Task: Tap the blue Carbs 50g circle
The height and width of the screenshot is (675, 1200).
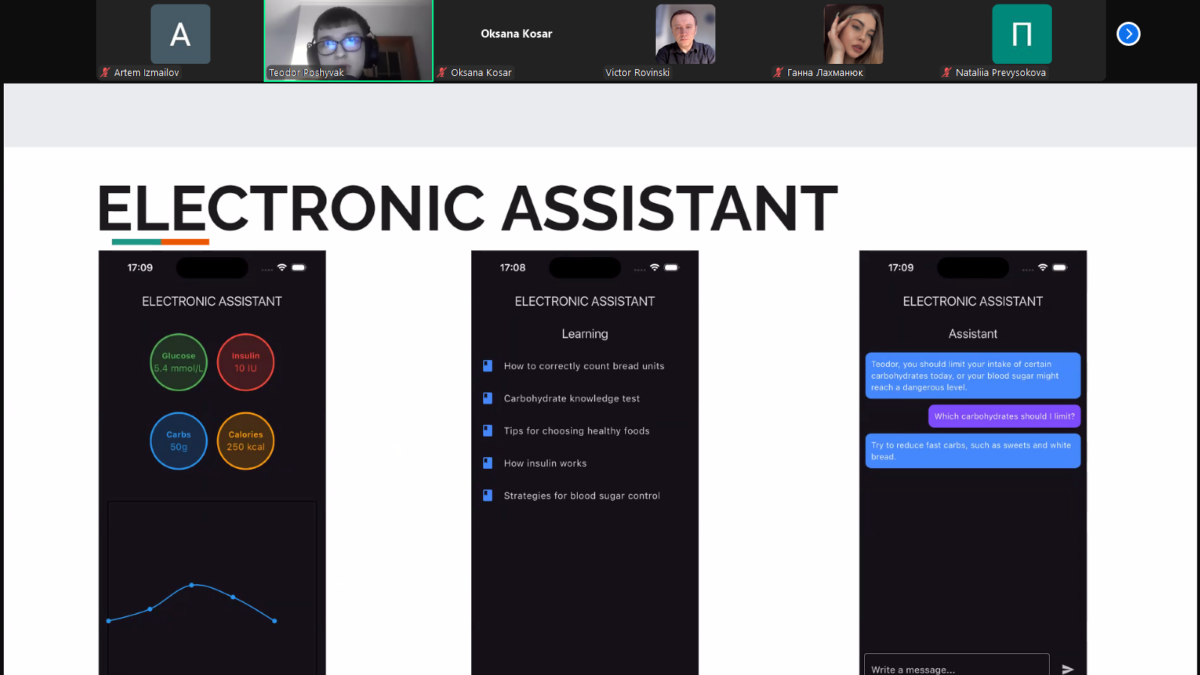Action: coord(179,441)
